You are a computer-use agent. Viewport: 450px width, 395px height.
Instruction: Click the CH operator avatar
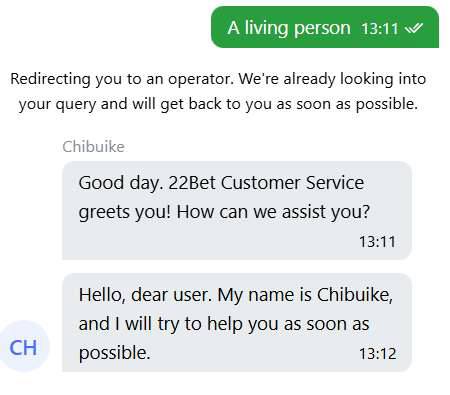click(24, 347)
